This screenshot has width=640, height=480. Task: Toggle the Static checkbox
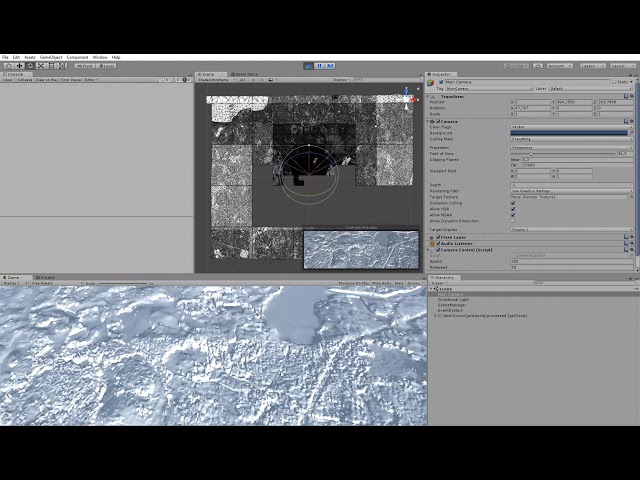point(614,82)
